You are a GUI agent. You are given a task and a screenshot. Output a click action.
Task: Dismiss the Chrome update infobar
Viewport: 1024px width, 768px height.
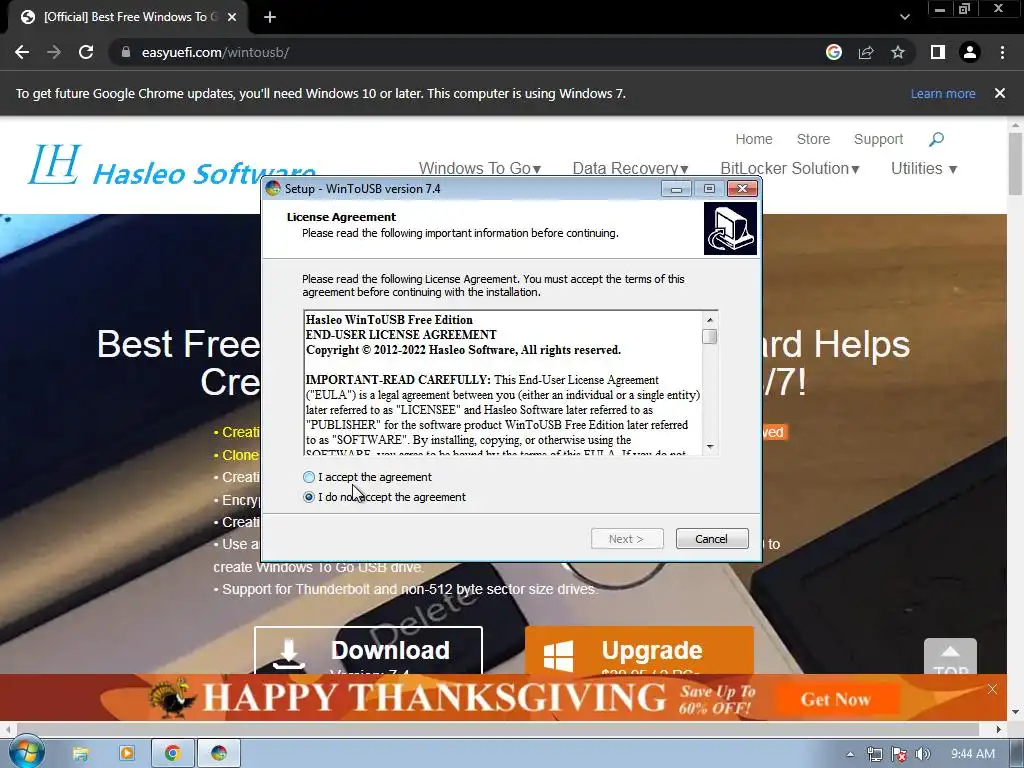(x=1000, y=93)
